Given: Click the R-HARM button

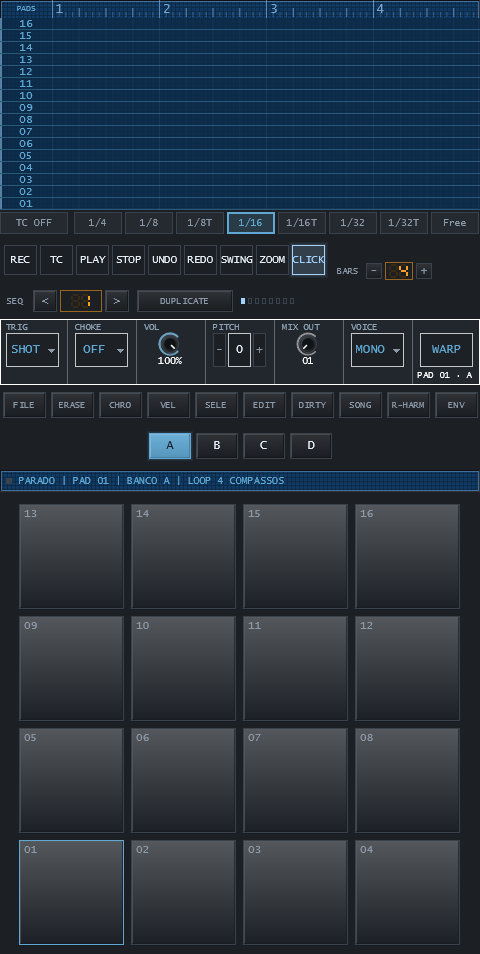Looking at the screenshot, I should tap(409, 405).
